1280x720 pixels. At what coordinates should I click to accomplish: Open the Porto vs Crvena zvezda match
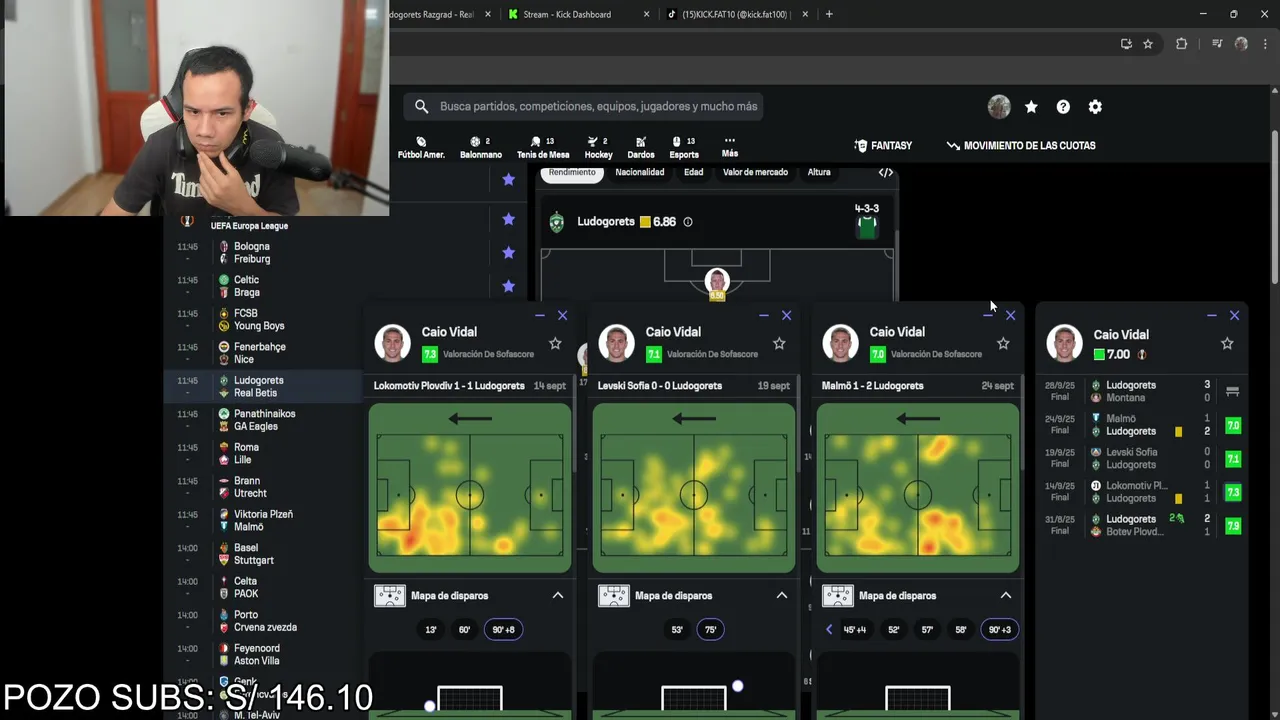click(x=263, y=621)
